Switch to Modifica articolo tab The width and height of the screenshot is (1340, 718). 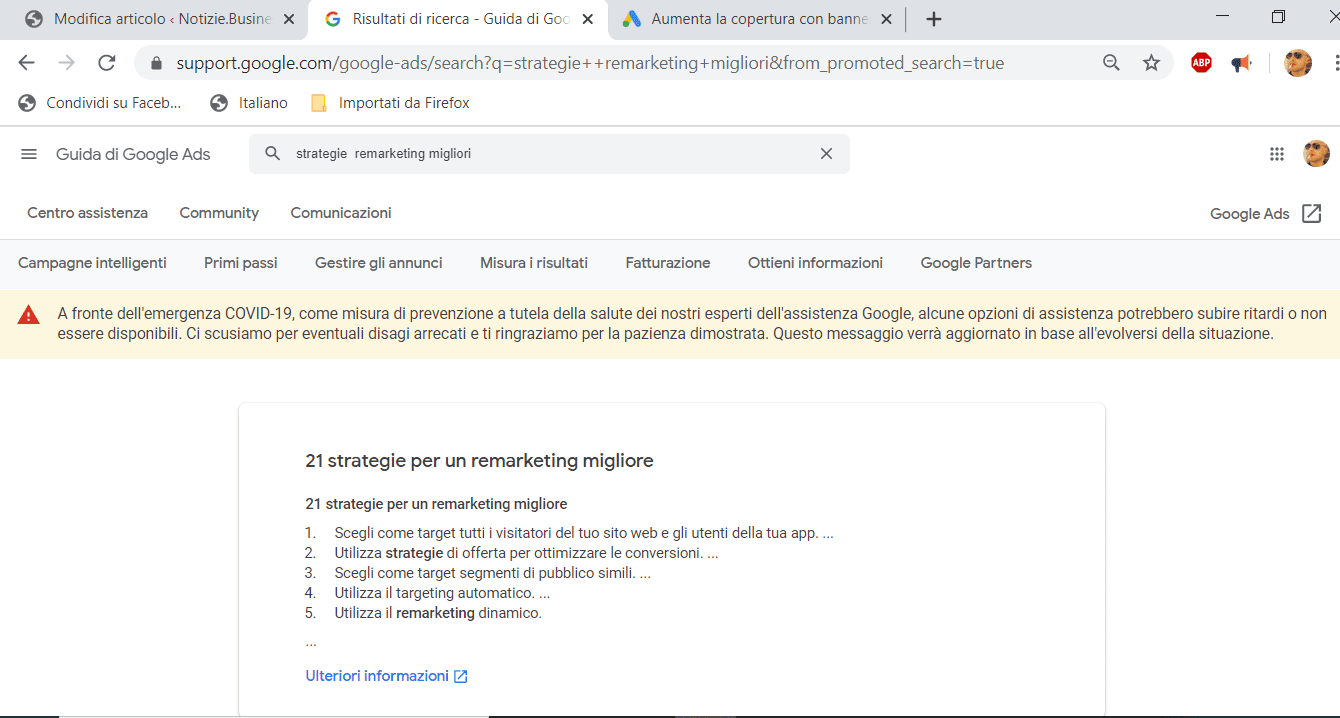[x=160, y=19]
